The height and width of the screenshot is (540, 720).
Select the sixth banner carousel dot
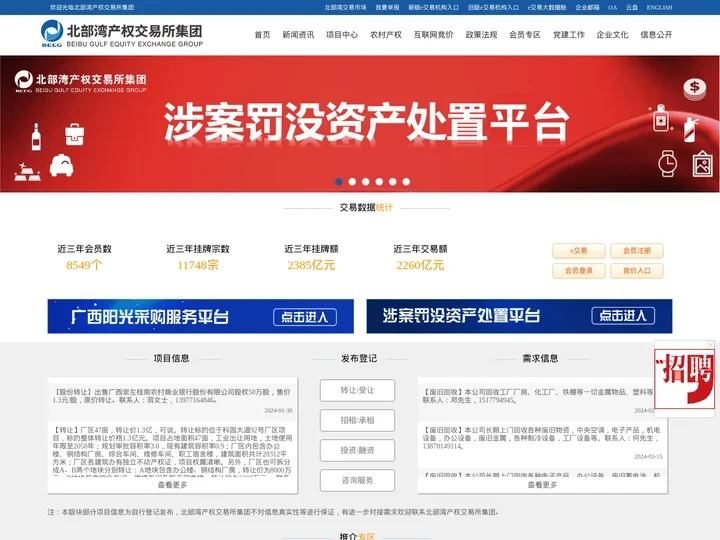406,182
